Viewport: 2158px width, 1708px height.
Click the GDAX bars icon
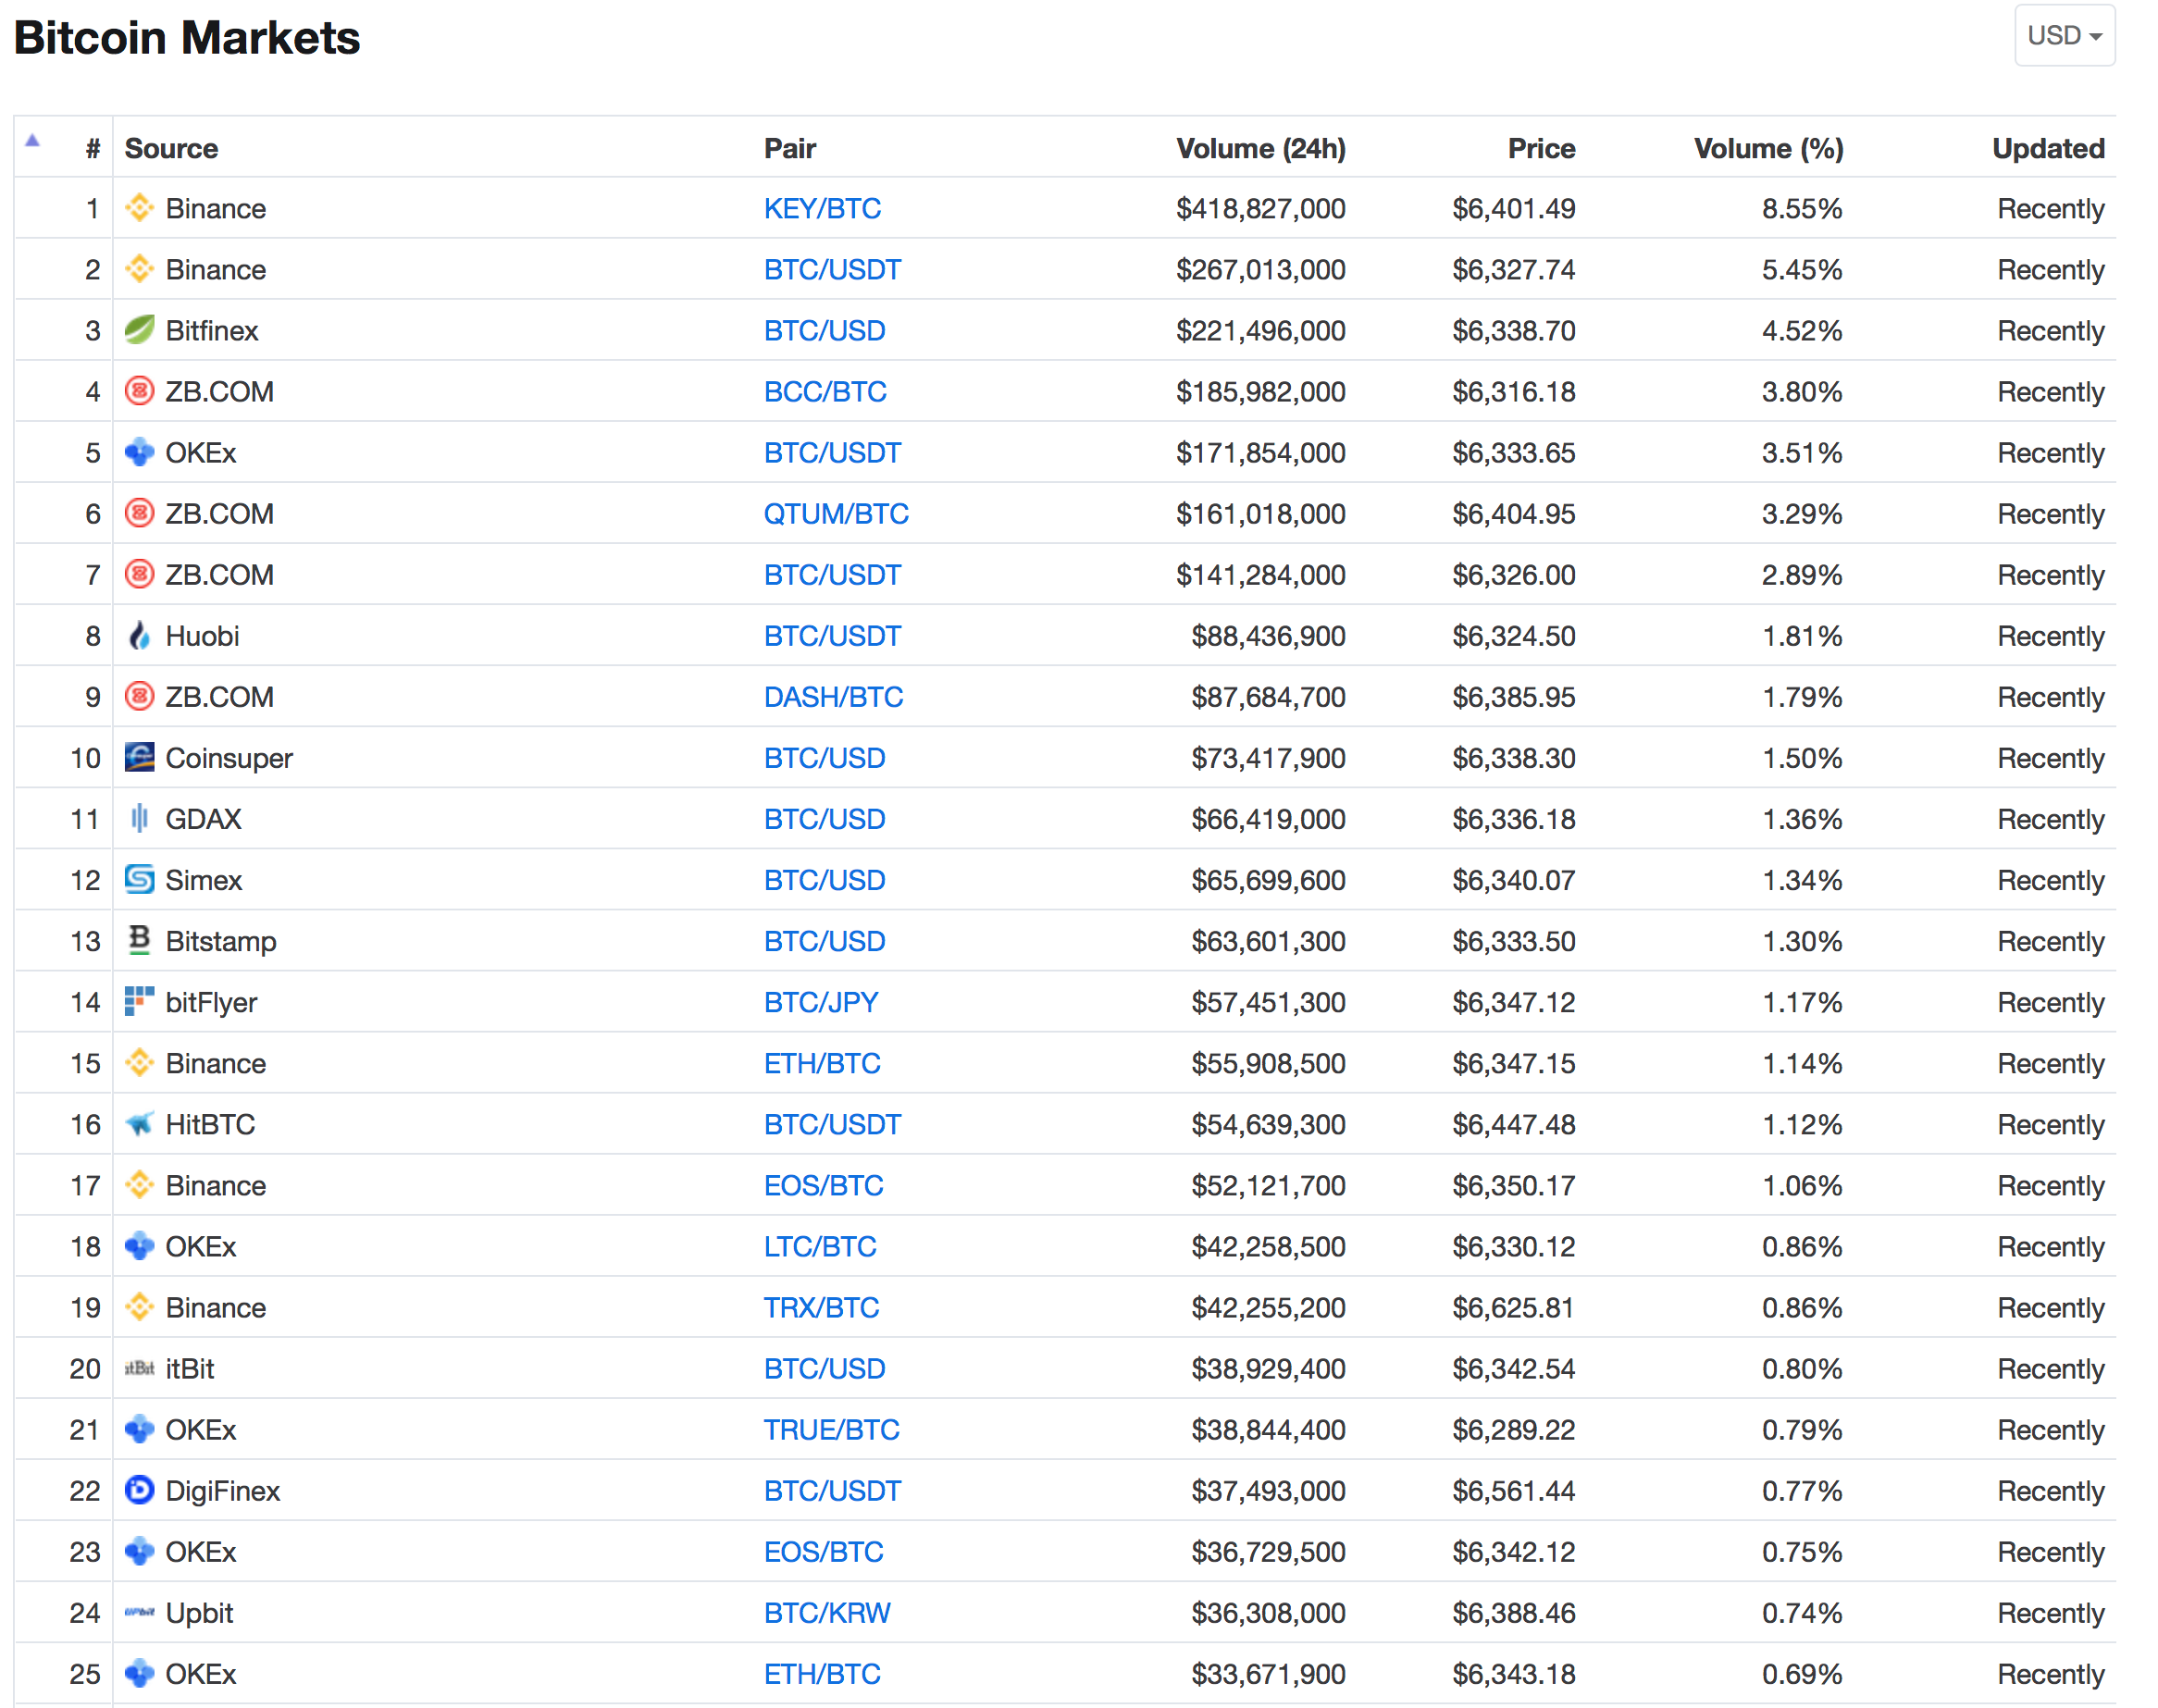click(x=139, y=818)
